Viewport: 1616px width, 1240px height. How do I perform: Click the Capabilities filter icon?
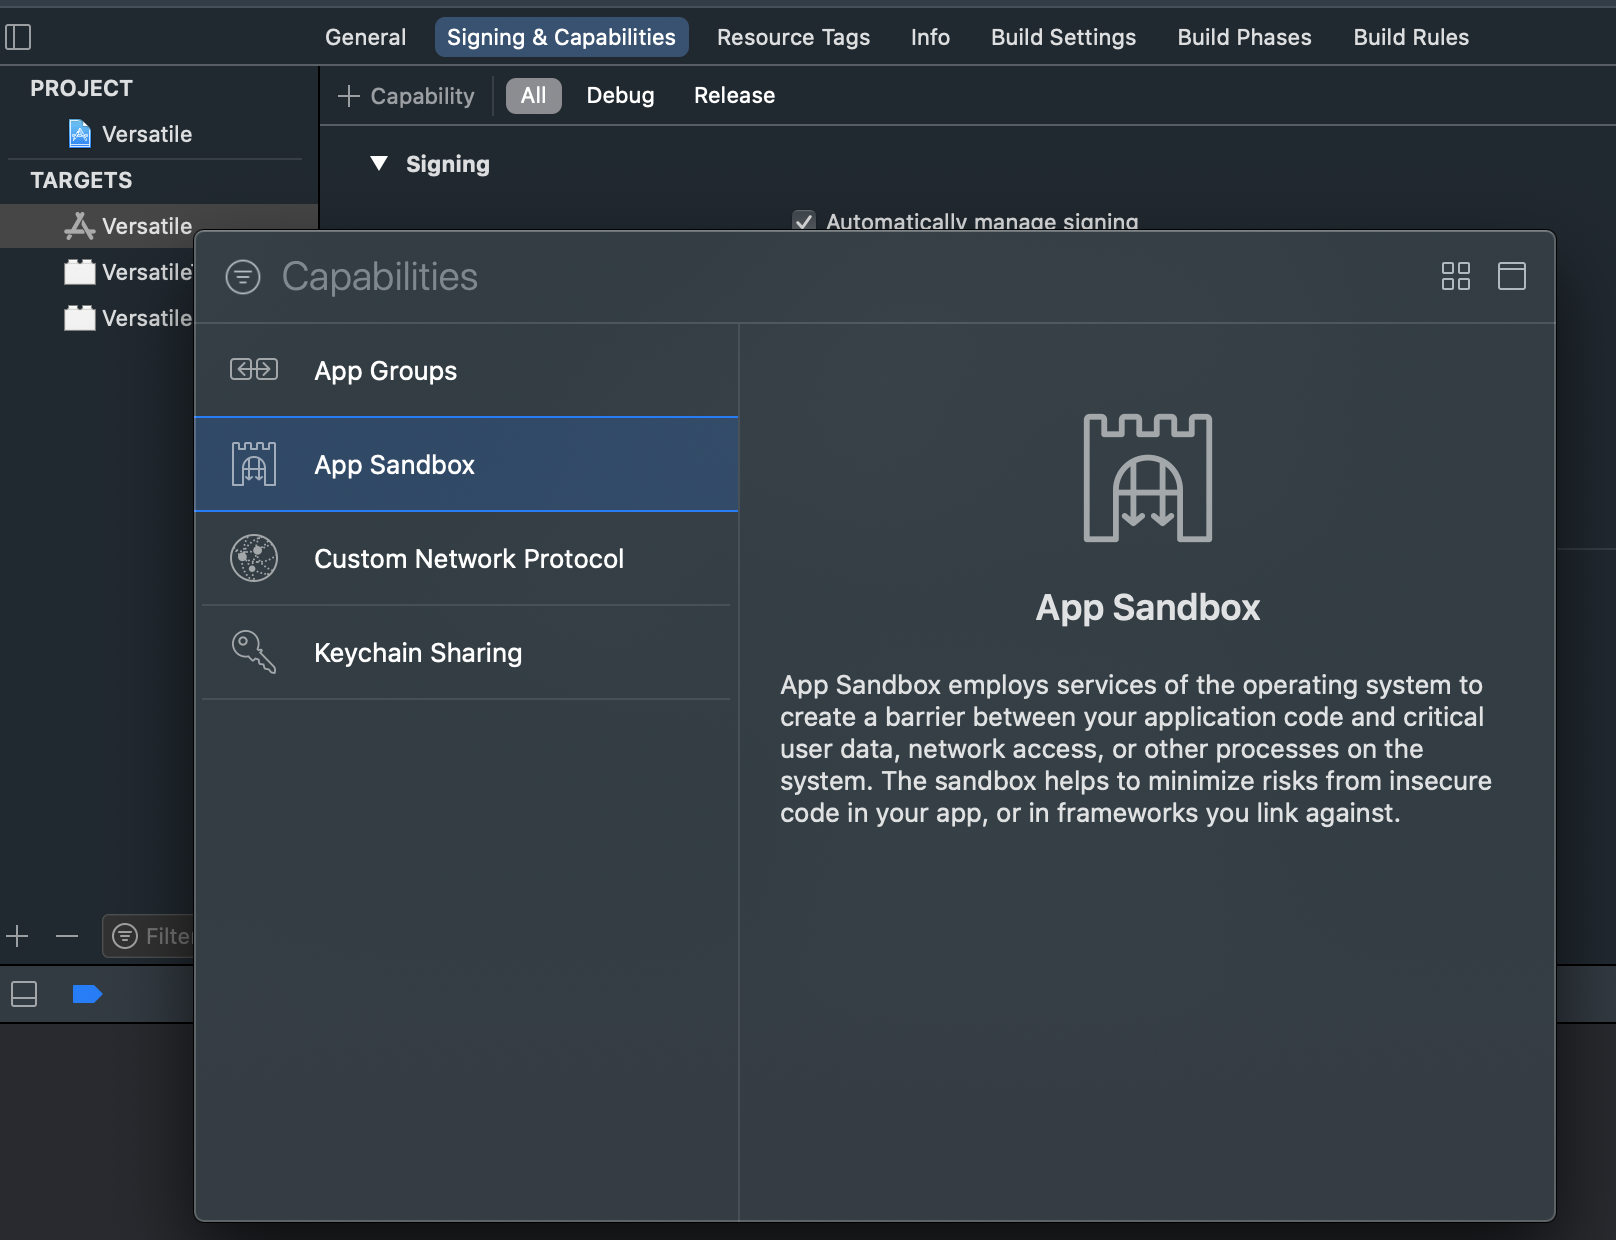tap(243, 277)
